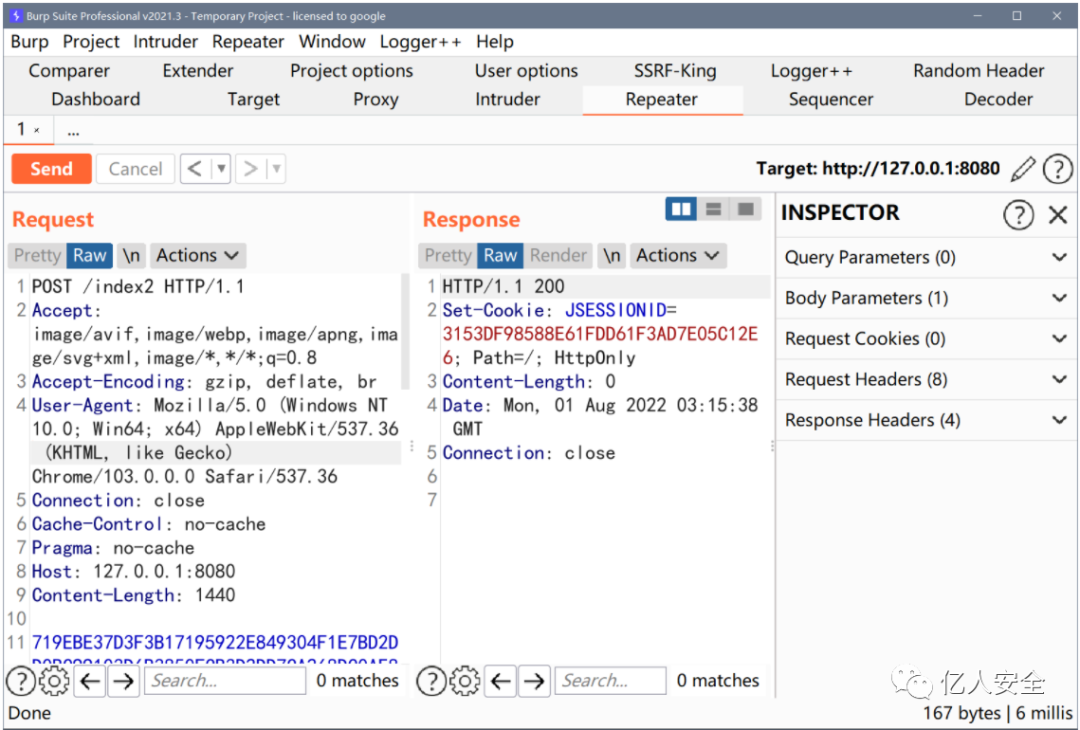Select side-by-side split layout icon
Screen dimensions: 1080x730
coord(681,209)
